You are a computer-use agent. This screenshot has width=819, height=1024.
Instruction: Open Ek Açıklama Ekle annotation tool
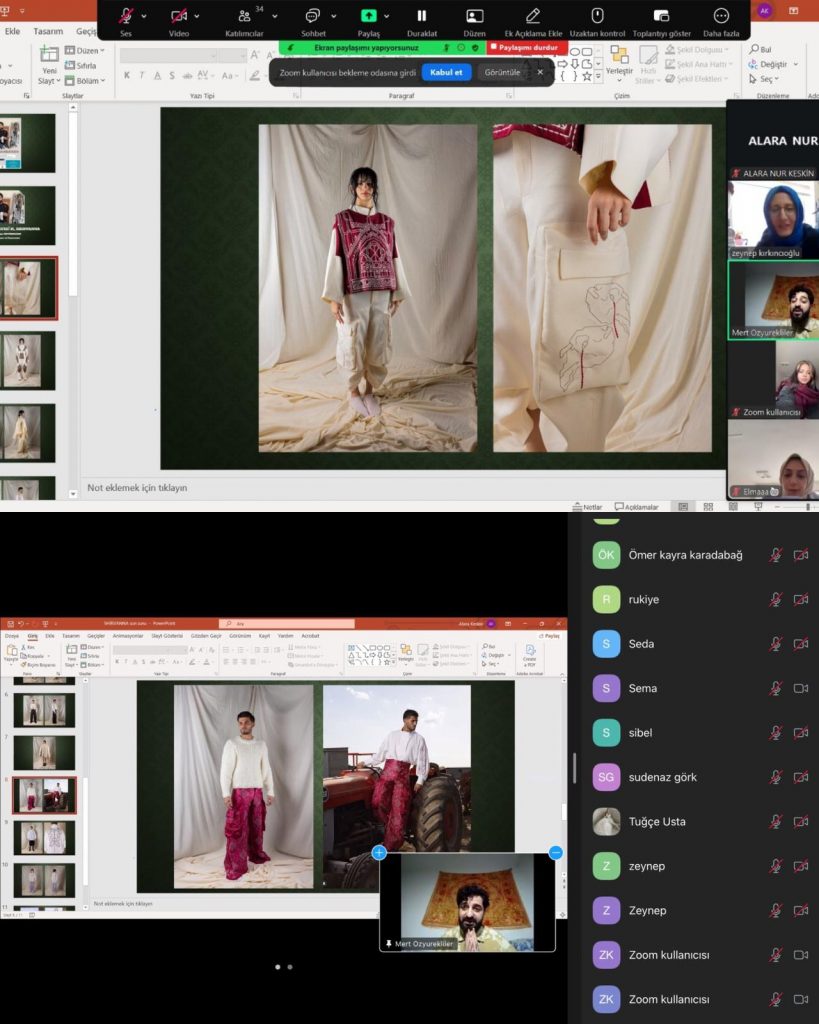[x=532, y=15]
